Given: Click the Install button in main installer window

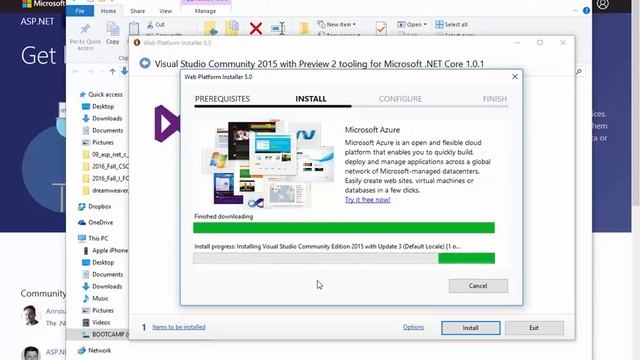Looking at the screenshot, I should [471, 328].
